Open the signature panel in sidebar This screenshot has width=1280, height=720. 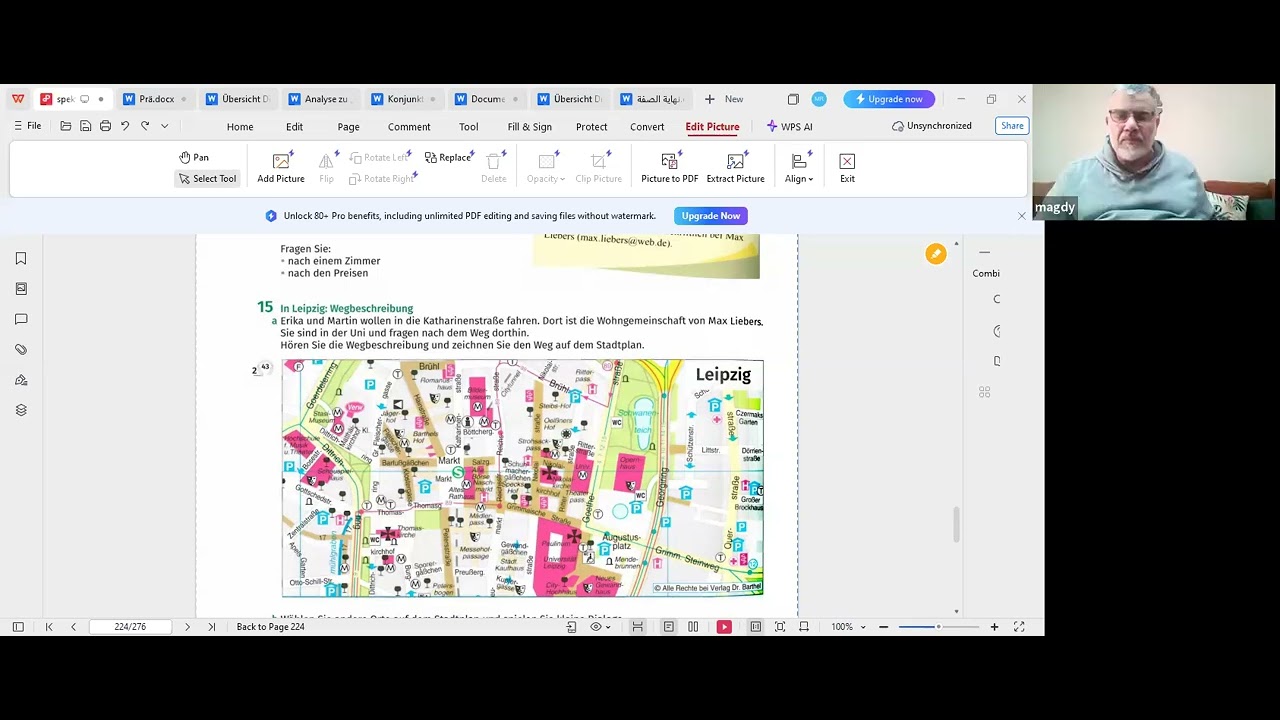click(21, 380)
